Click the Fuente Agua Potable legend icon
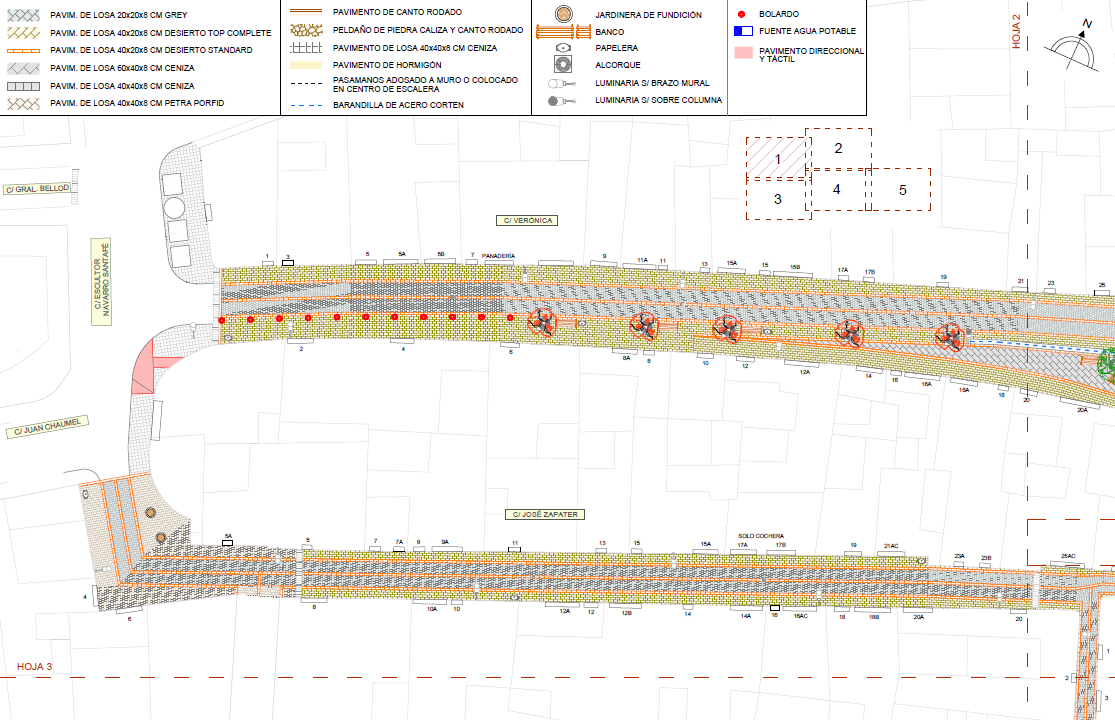The height and width of the screenshot is (720, 1115). (740, 31)
